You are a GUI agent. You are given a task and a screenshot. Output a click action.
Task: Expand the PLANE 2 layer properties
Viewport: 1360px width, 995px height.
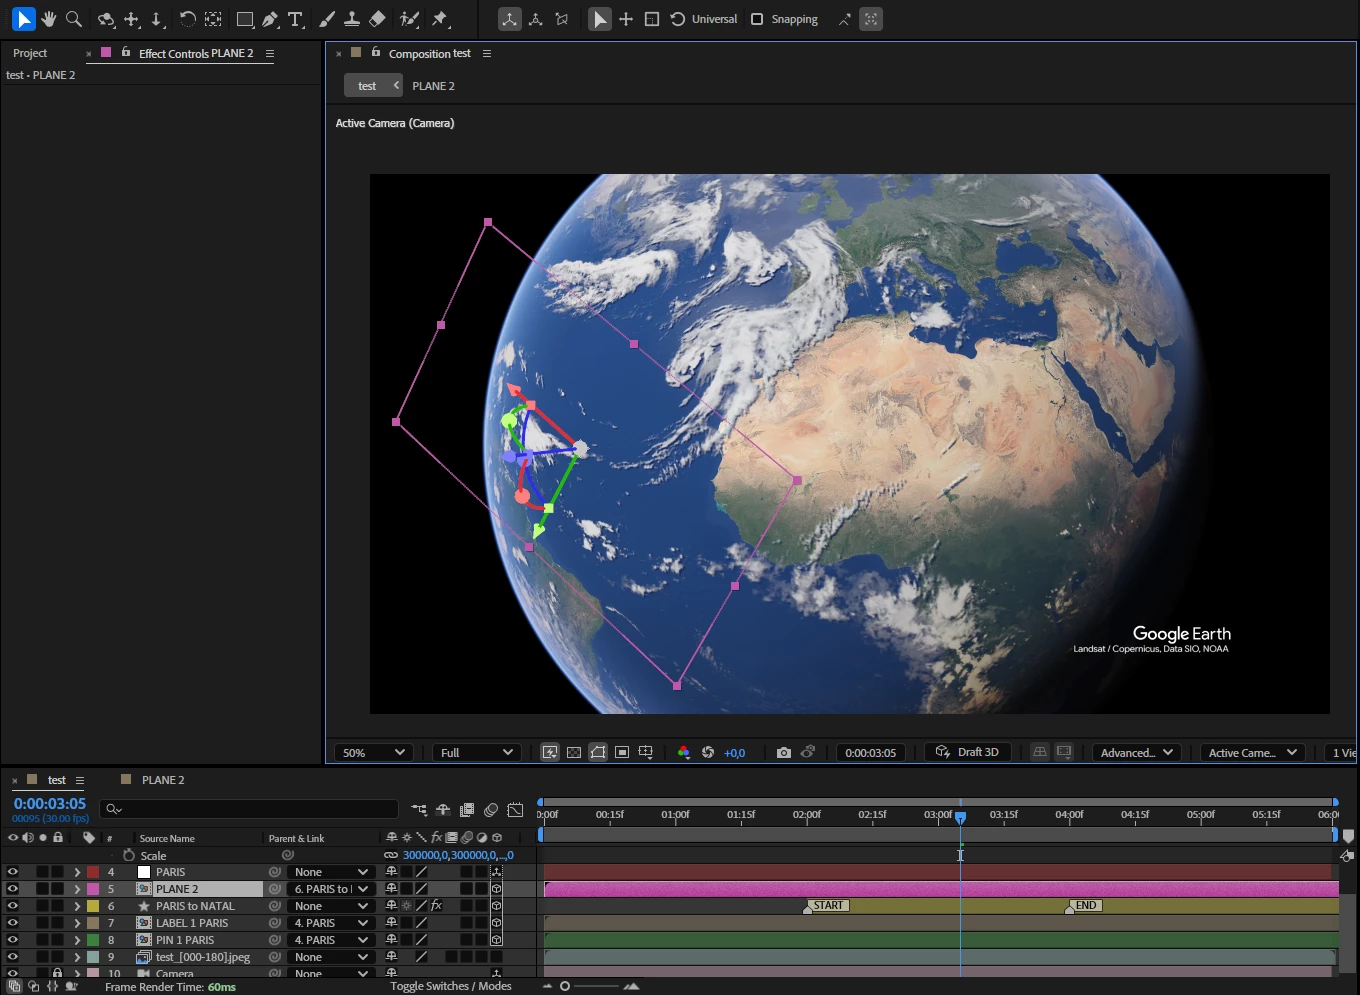click(x=77, y=889)
